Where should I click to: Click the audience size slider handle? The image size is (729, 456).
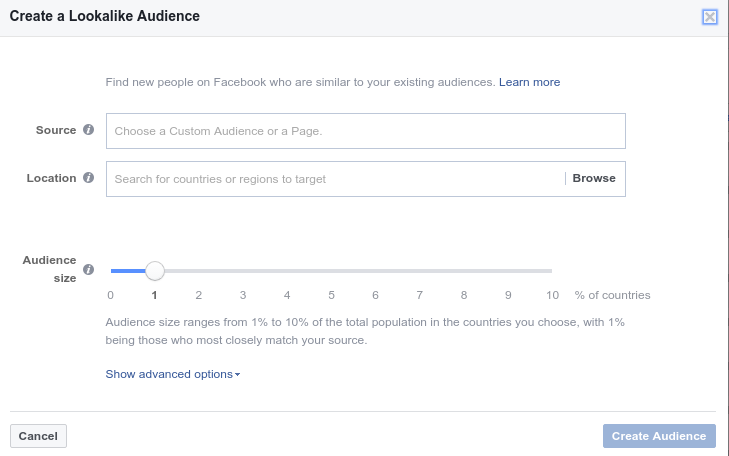[155, 271]
